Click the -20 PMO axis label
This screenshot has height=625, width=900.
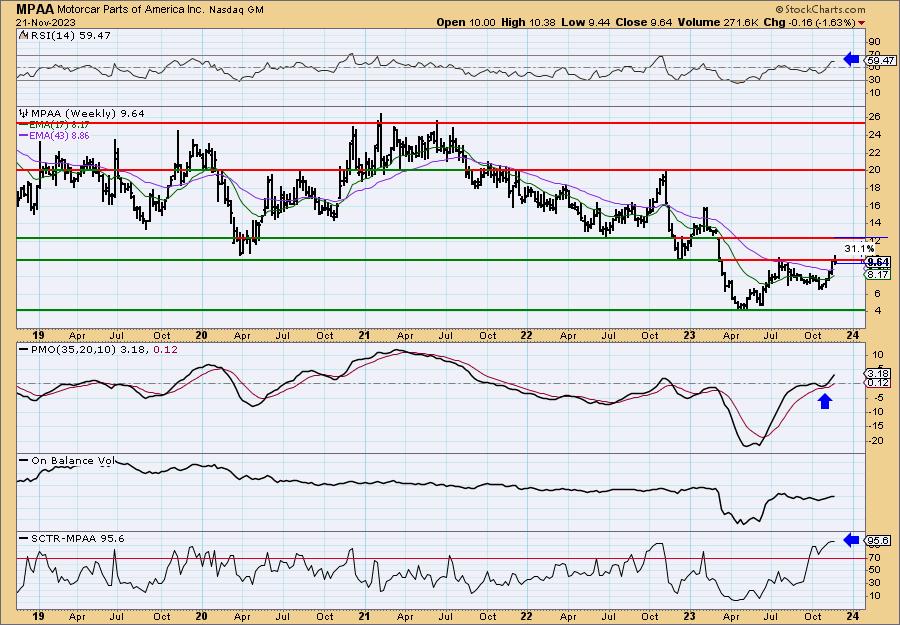click(x=876, y=441)
